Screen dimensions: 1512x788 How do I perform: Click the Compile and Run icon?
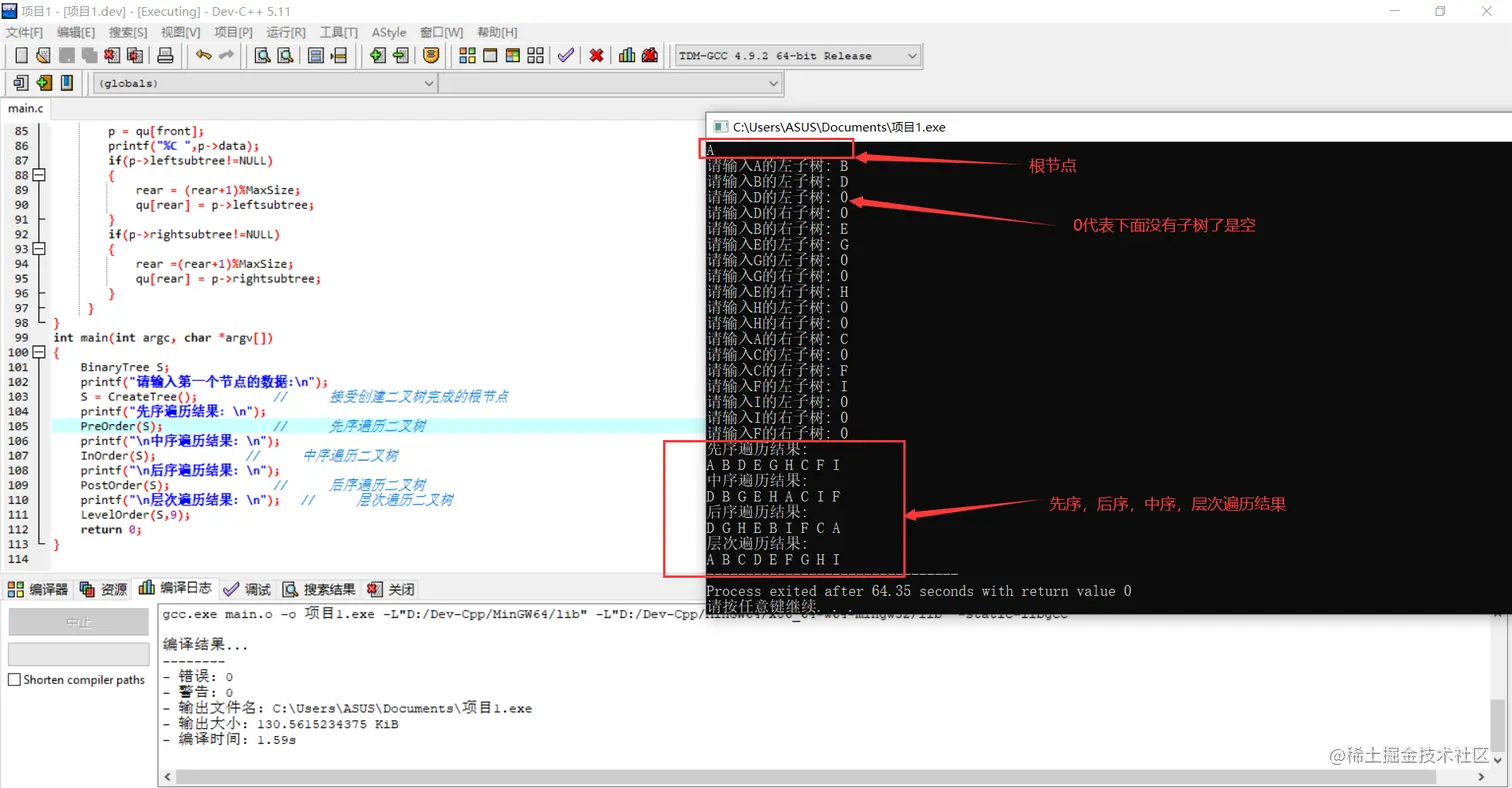point(512,56)
